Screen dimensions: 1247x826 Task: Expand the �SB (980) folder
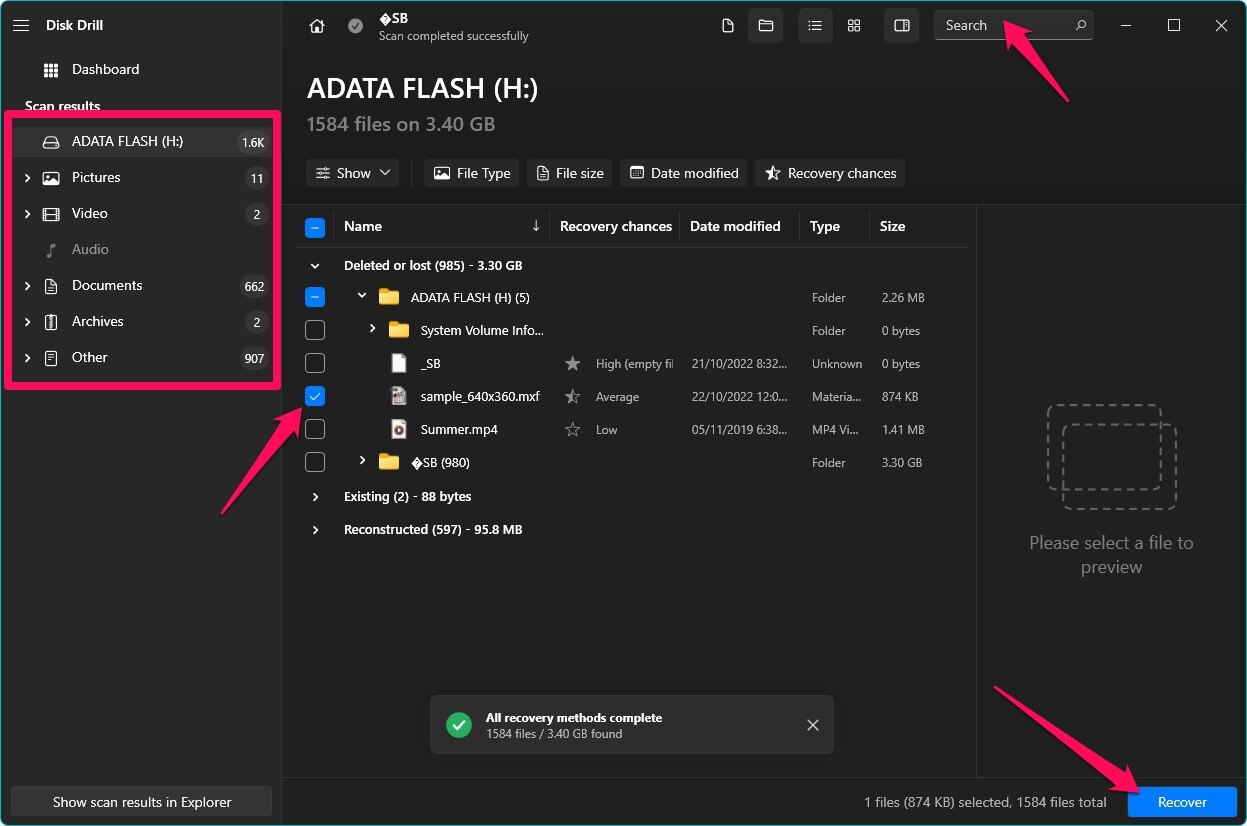[x=362, y=461]
